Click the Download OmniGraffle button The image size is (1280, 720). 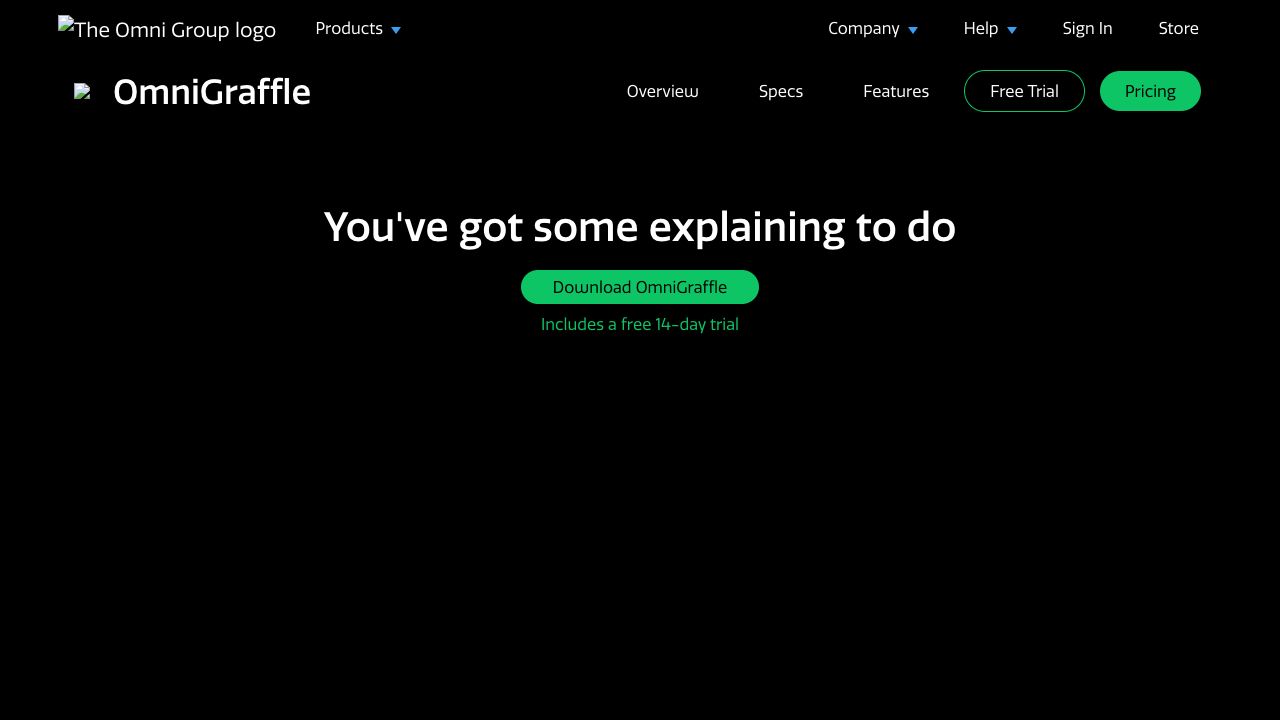(x=639, y=287)
